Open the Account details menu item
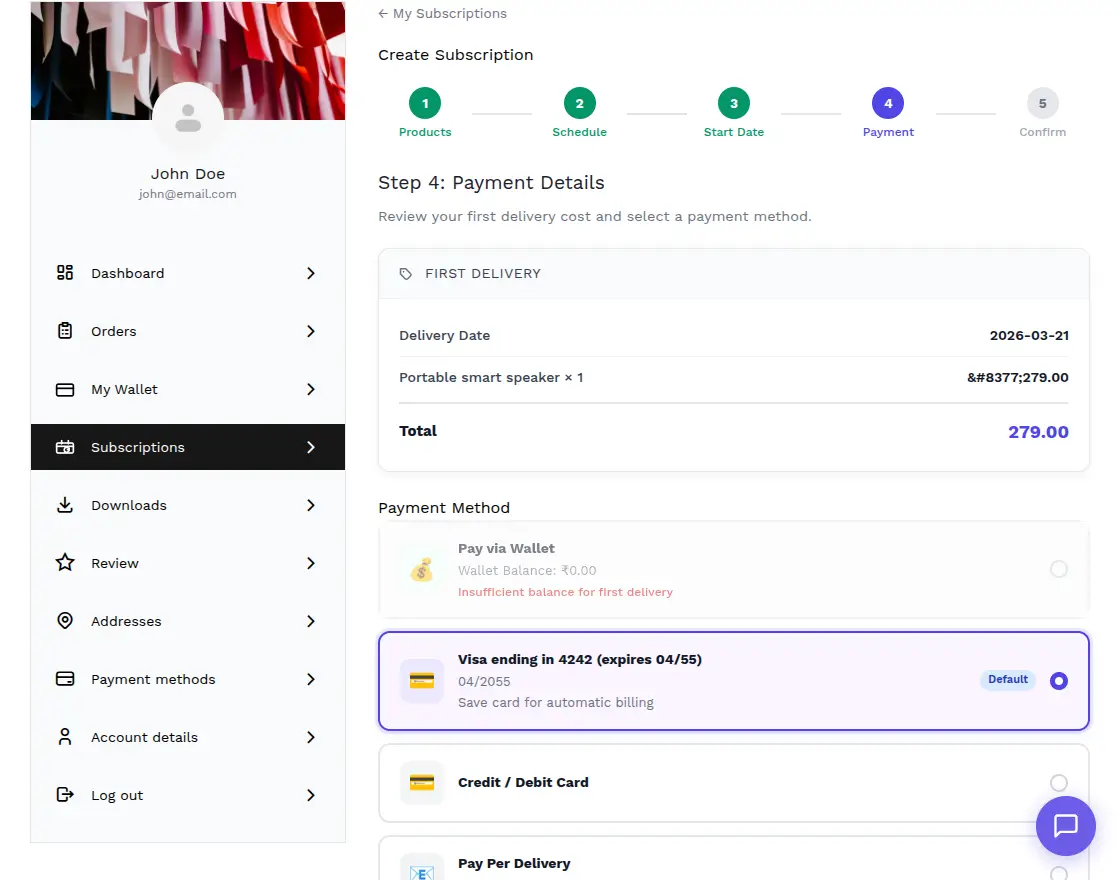 coord(145,737)
